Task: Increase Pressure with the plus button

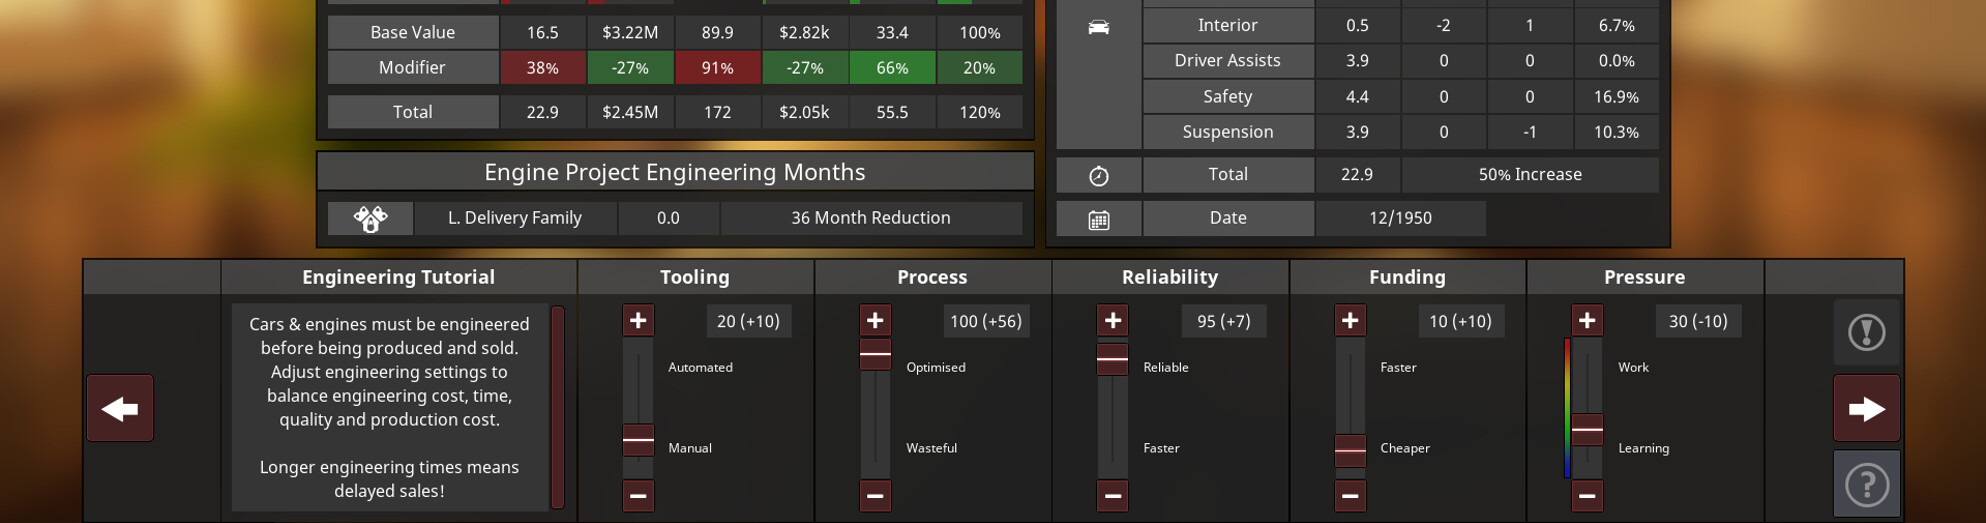Action: [x=1587, y=320]
